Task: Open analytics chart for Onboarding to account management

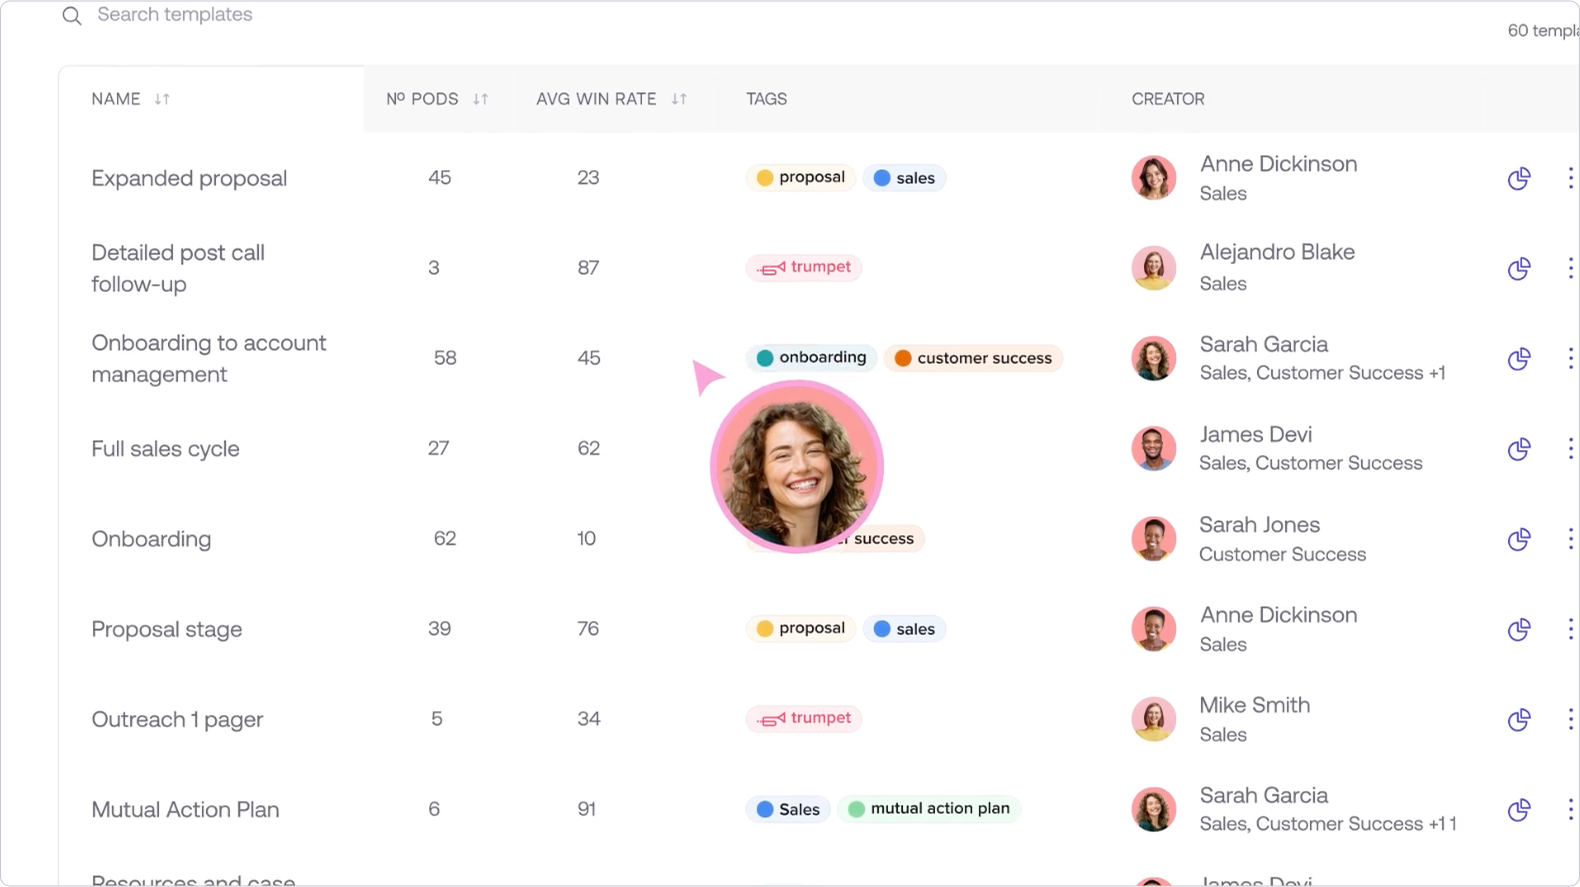Action: click(x=1519, y=358)
